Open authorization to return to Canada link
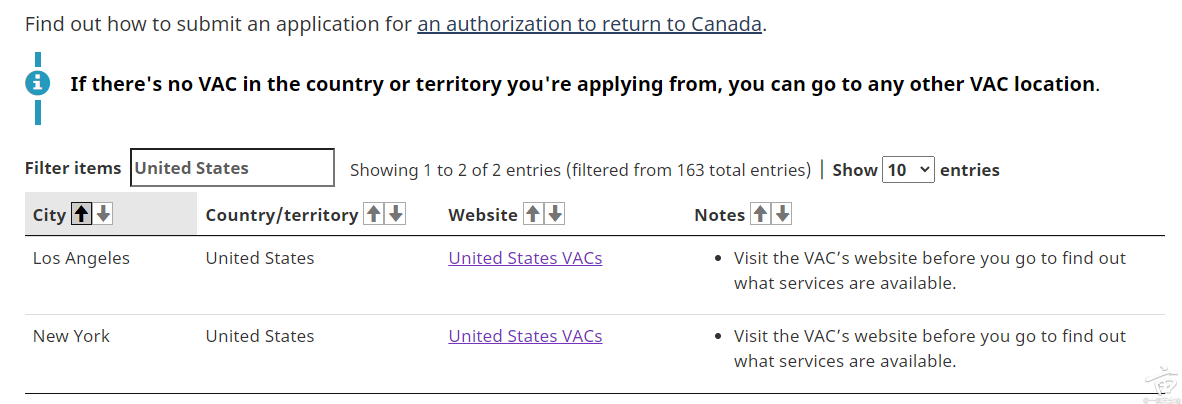The image size is (1182, 404). 590,23
